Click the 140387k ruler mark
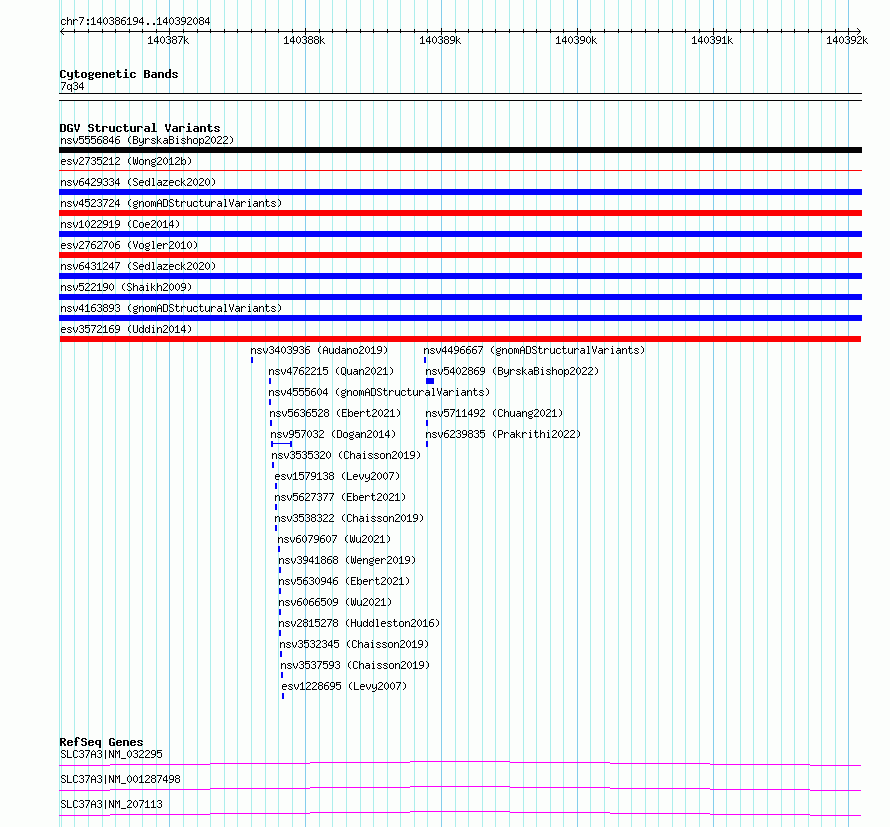The width and height of the screenshot is (890, 827). [x=168, y=40]
